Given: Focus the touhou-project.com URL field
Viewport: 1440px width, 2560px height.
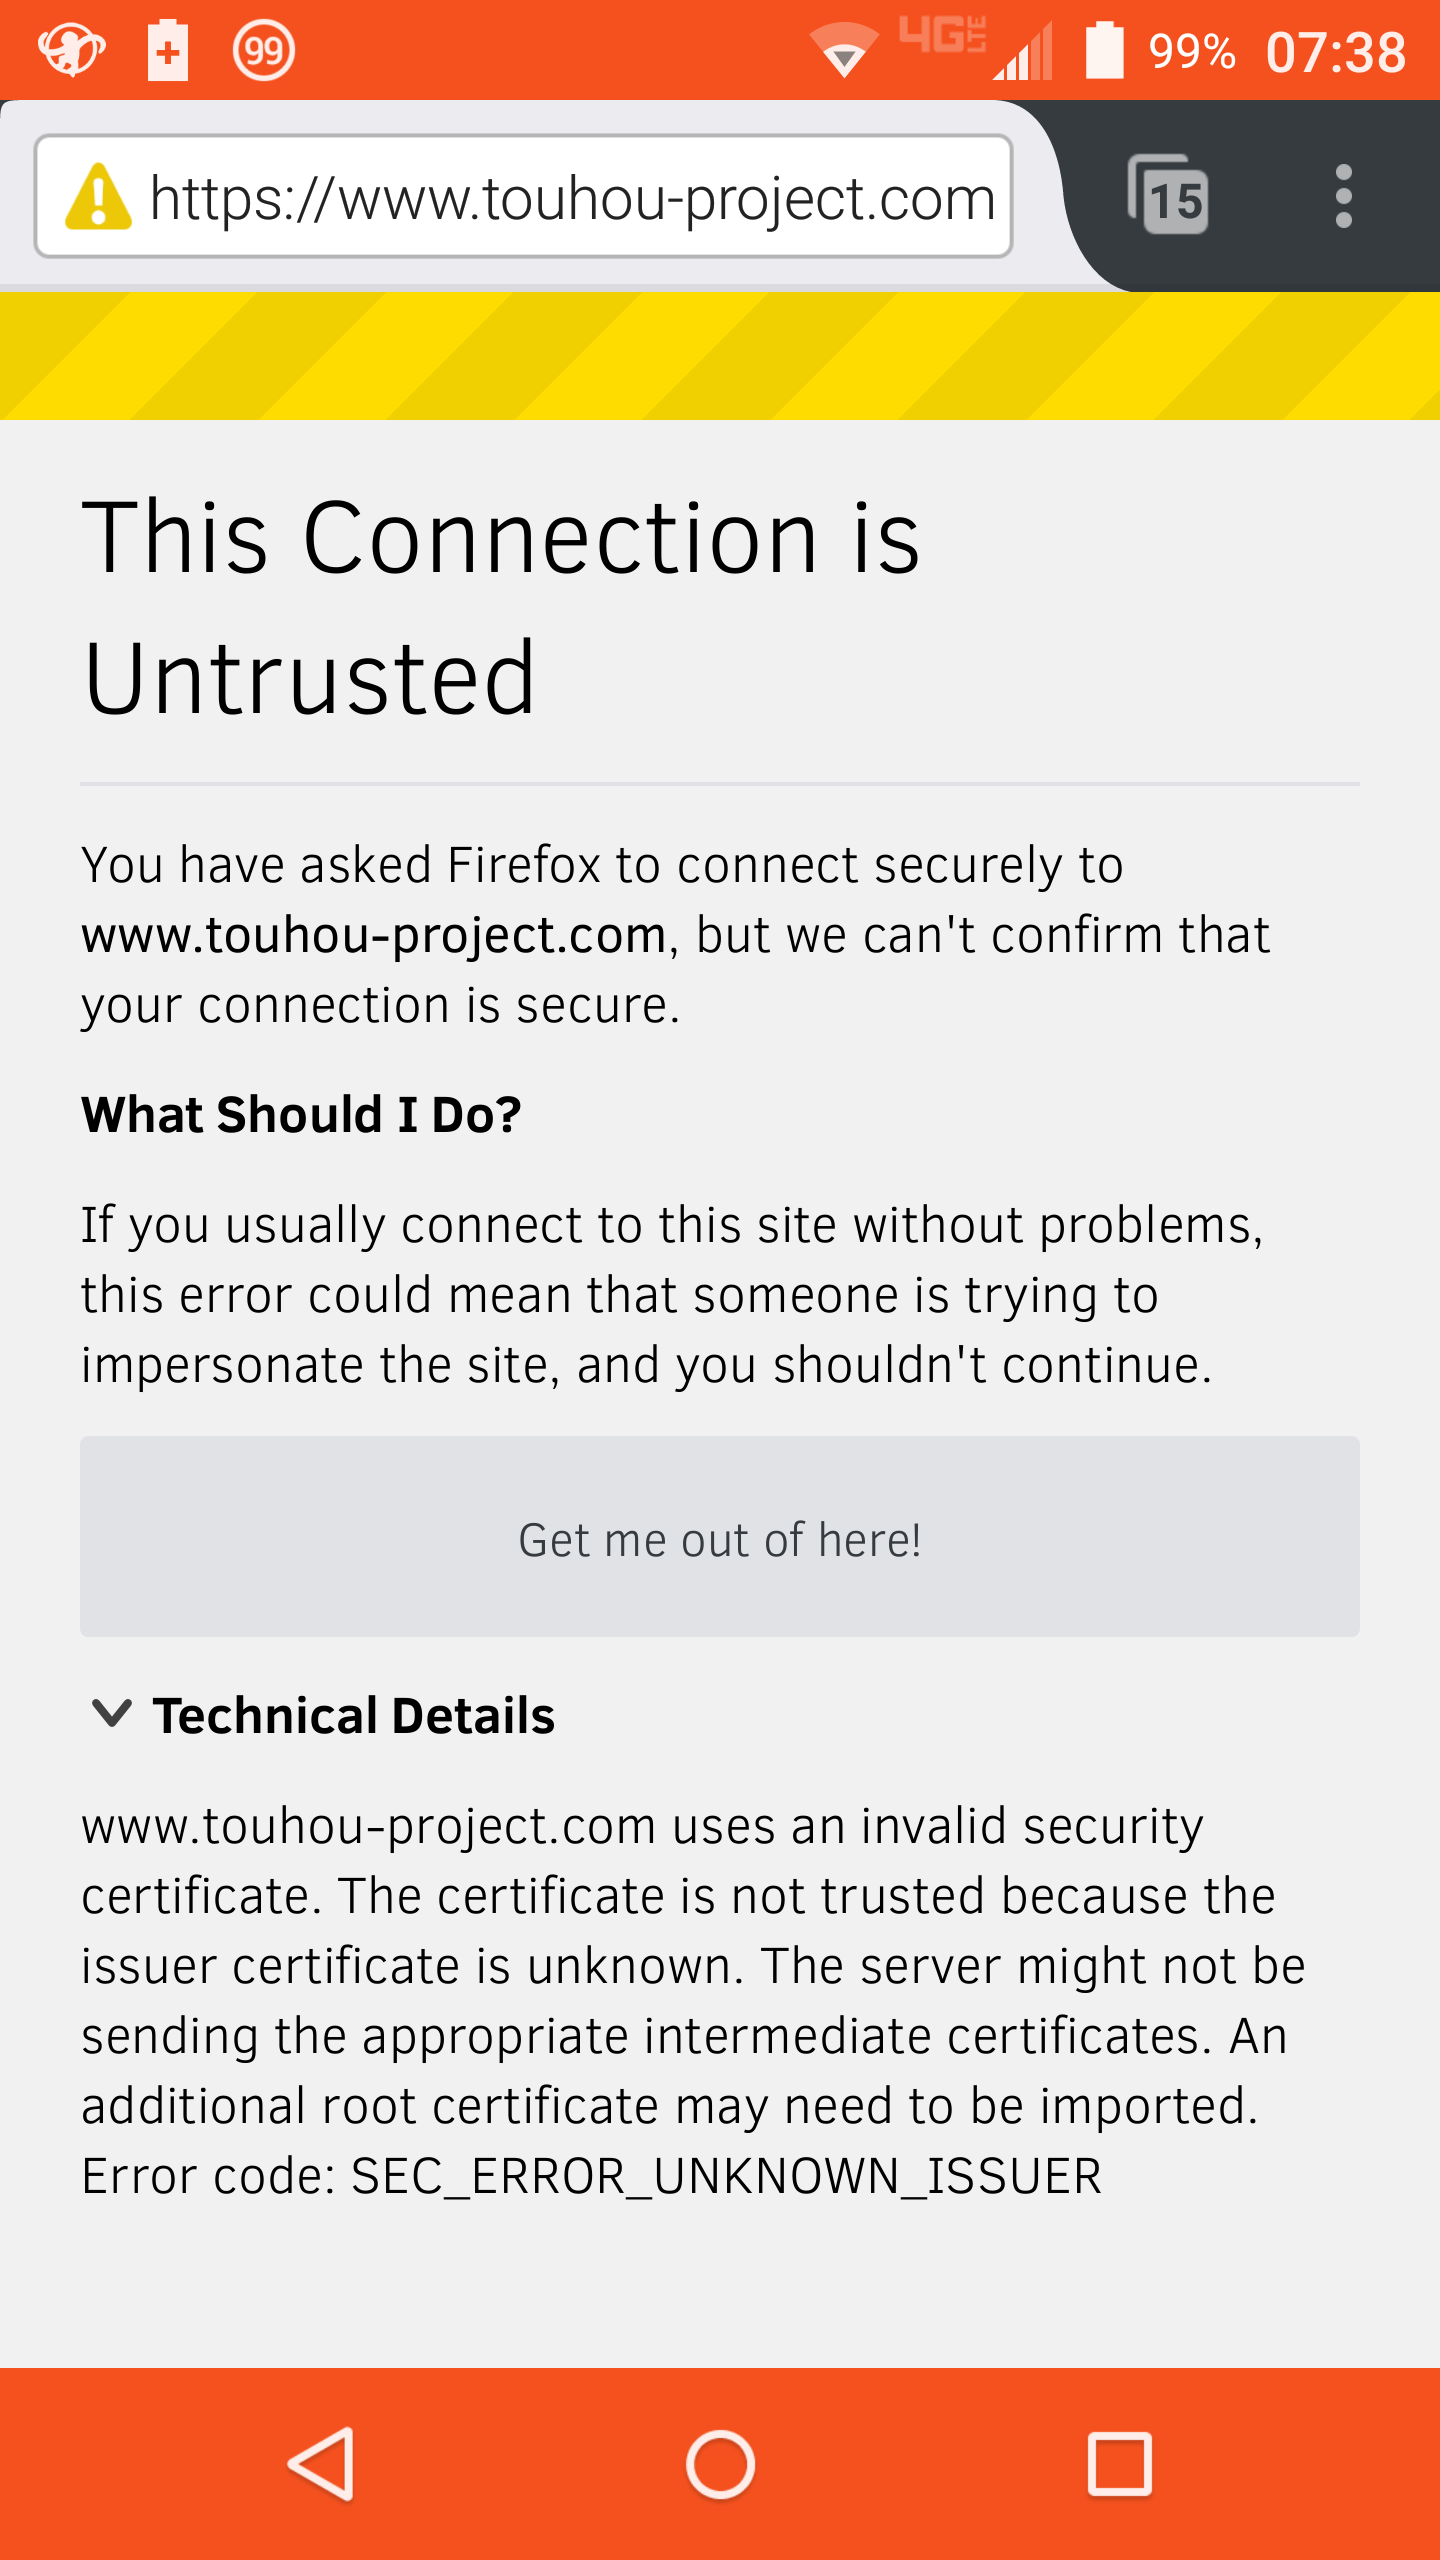Looking at the screenshot, I should pos(524,196).
